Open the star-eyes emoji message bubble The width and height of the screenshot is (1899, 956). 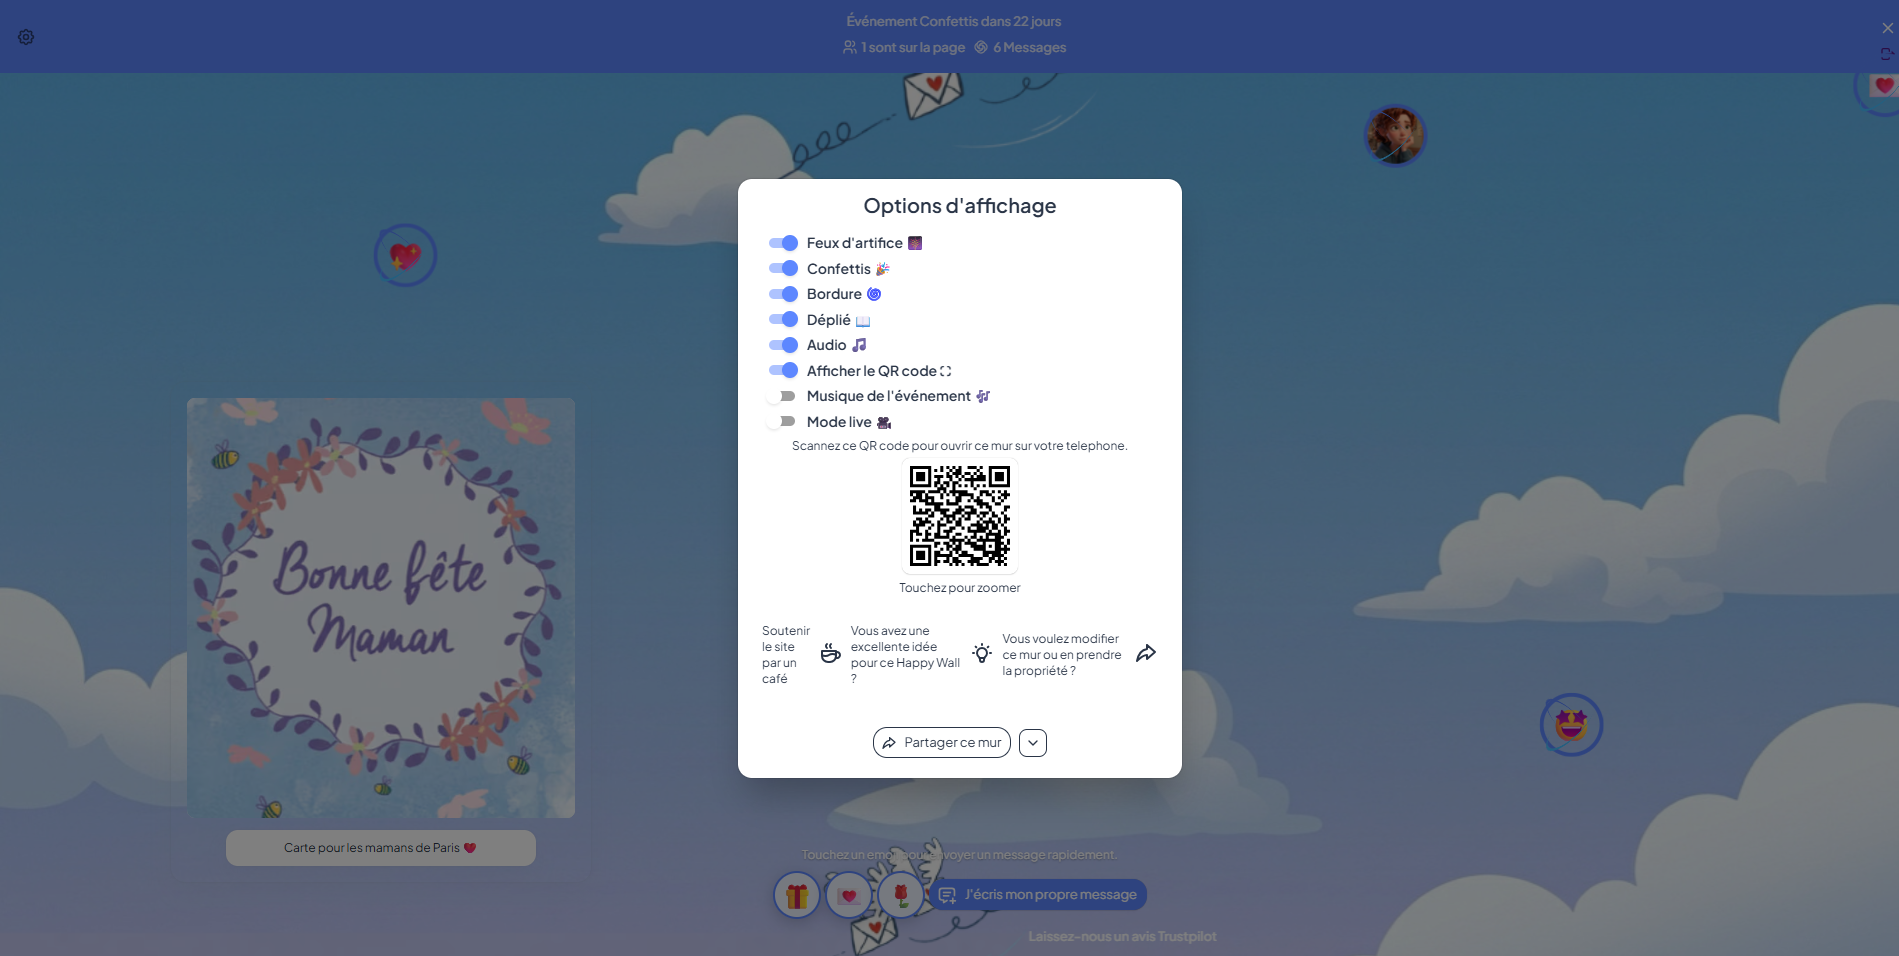(1571, 724)
